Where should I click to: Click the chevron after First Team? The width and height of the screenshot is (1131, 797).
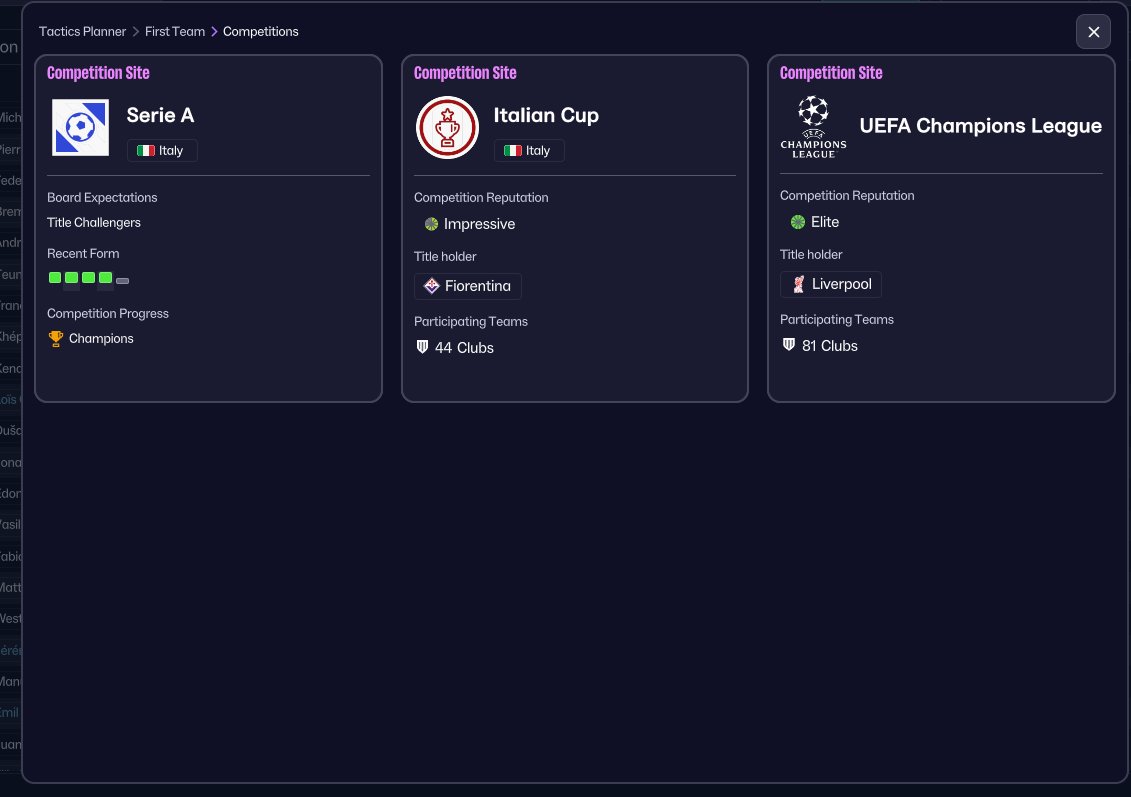pos(214,32)
